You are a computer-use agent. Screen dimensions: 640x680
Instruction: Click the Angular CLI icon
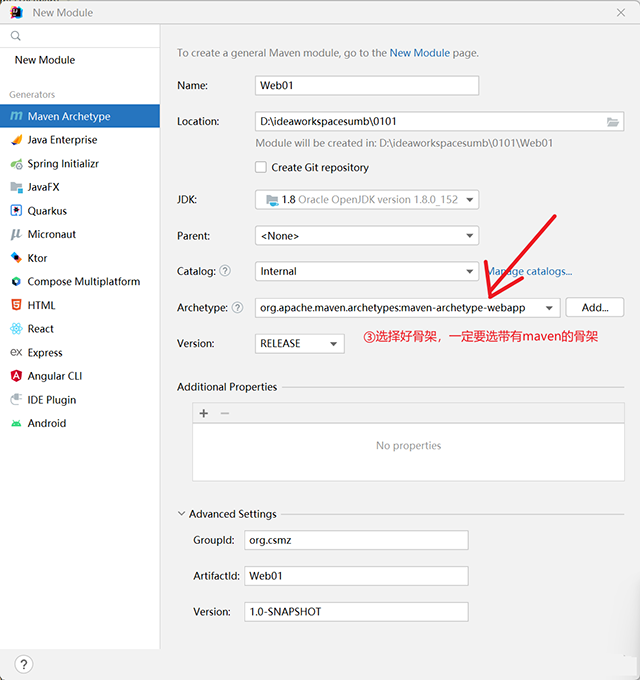coord(16,376)
